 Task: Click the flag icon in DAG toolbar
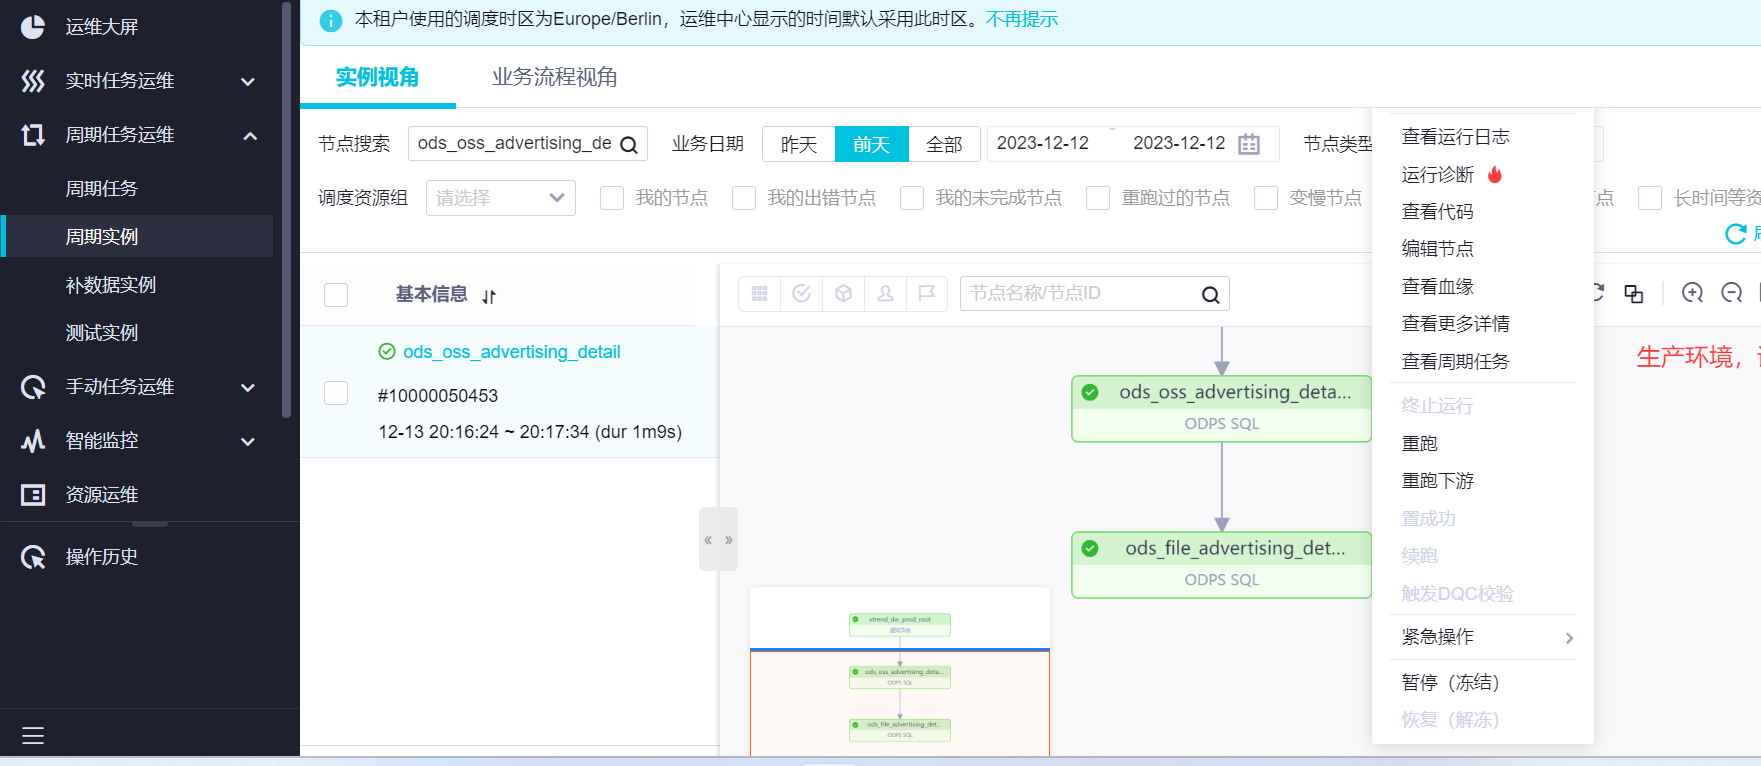click(x=927, y=294)
